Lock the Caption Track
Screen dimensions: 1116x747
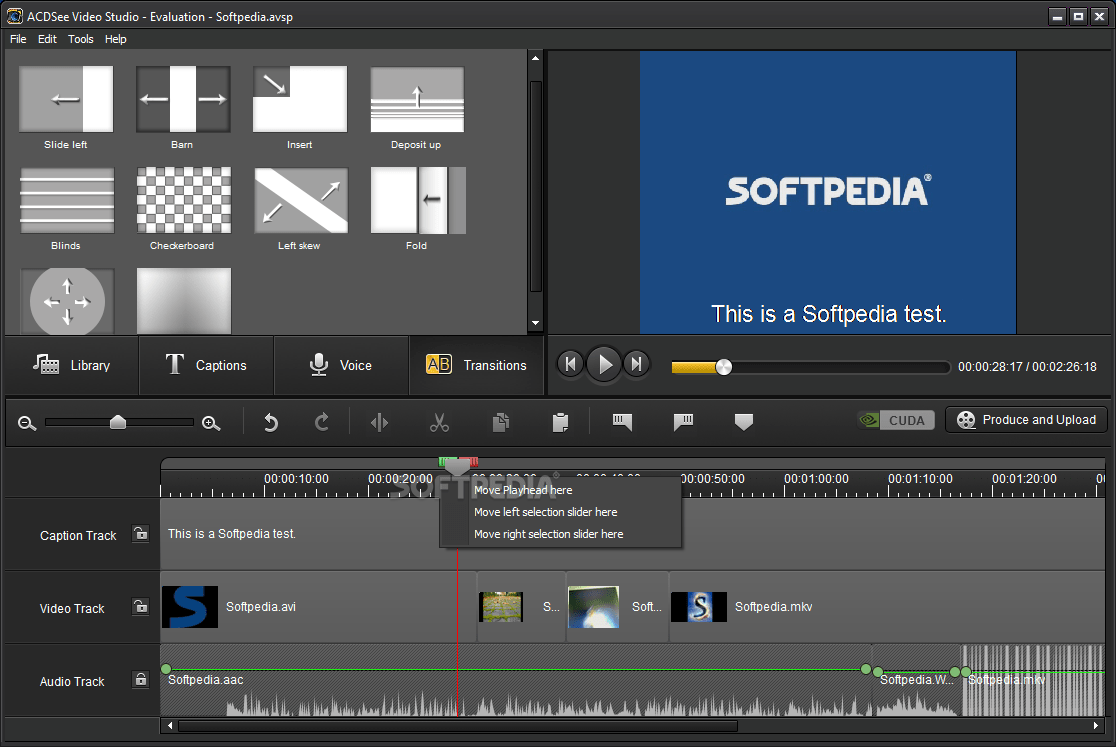(141, 534)
